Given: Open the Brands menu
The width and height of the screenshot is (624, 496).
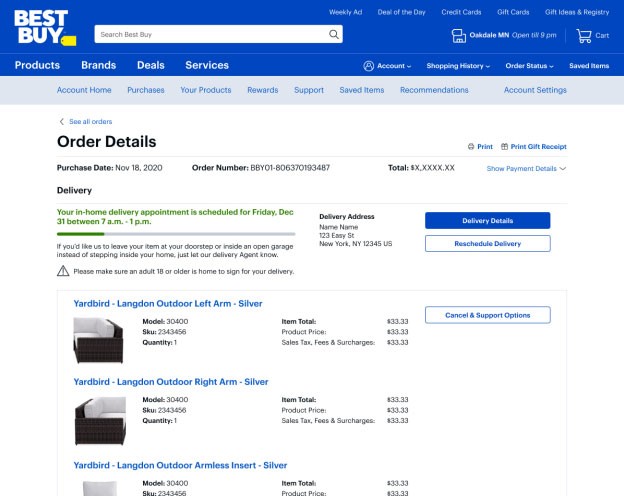Looking at the screenshot, I should point(99,65).
